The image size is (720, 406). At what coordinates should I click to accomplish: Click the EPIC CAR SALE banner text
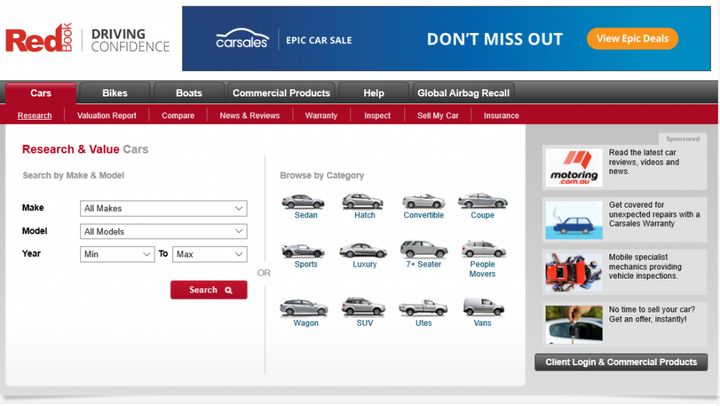click(x=319, y=40)
